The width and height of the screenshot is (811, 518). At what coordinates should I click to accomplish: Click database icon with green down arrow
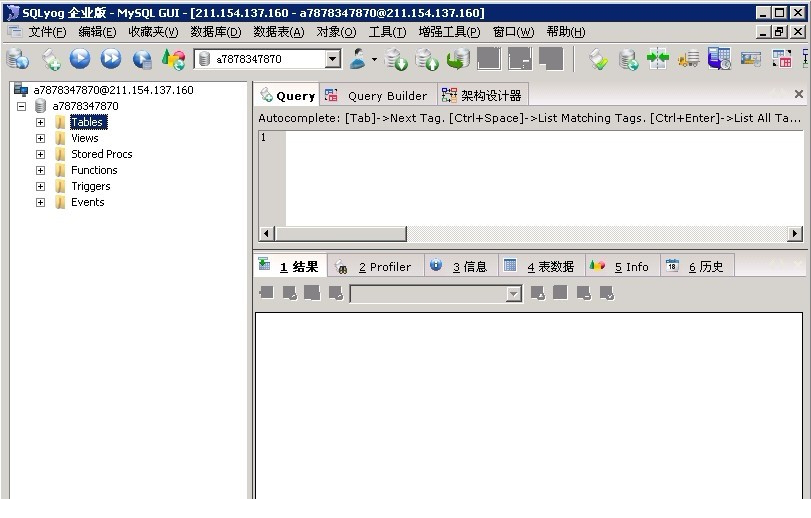pos(397,59)
